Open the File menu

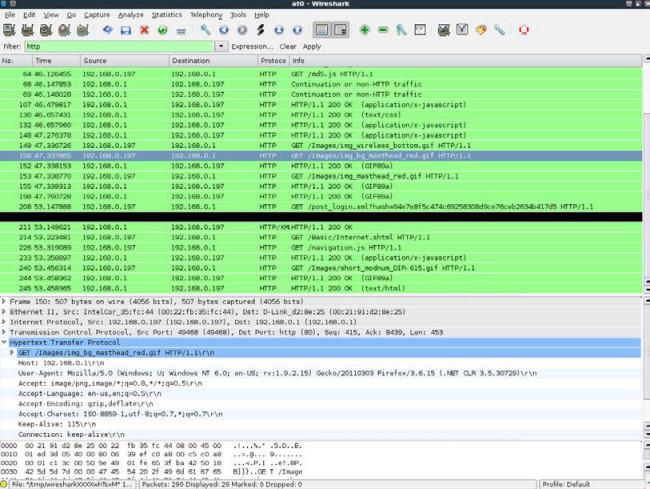(x=10, y=15)
